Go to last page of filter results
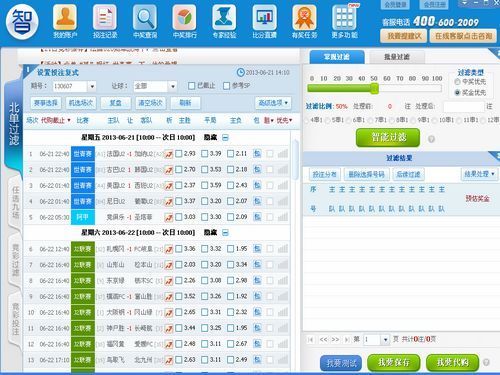500x375 pixels. tap(347, 340)
